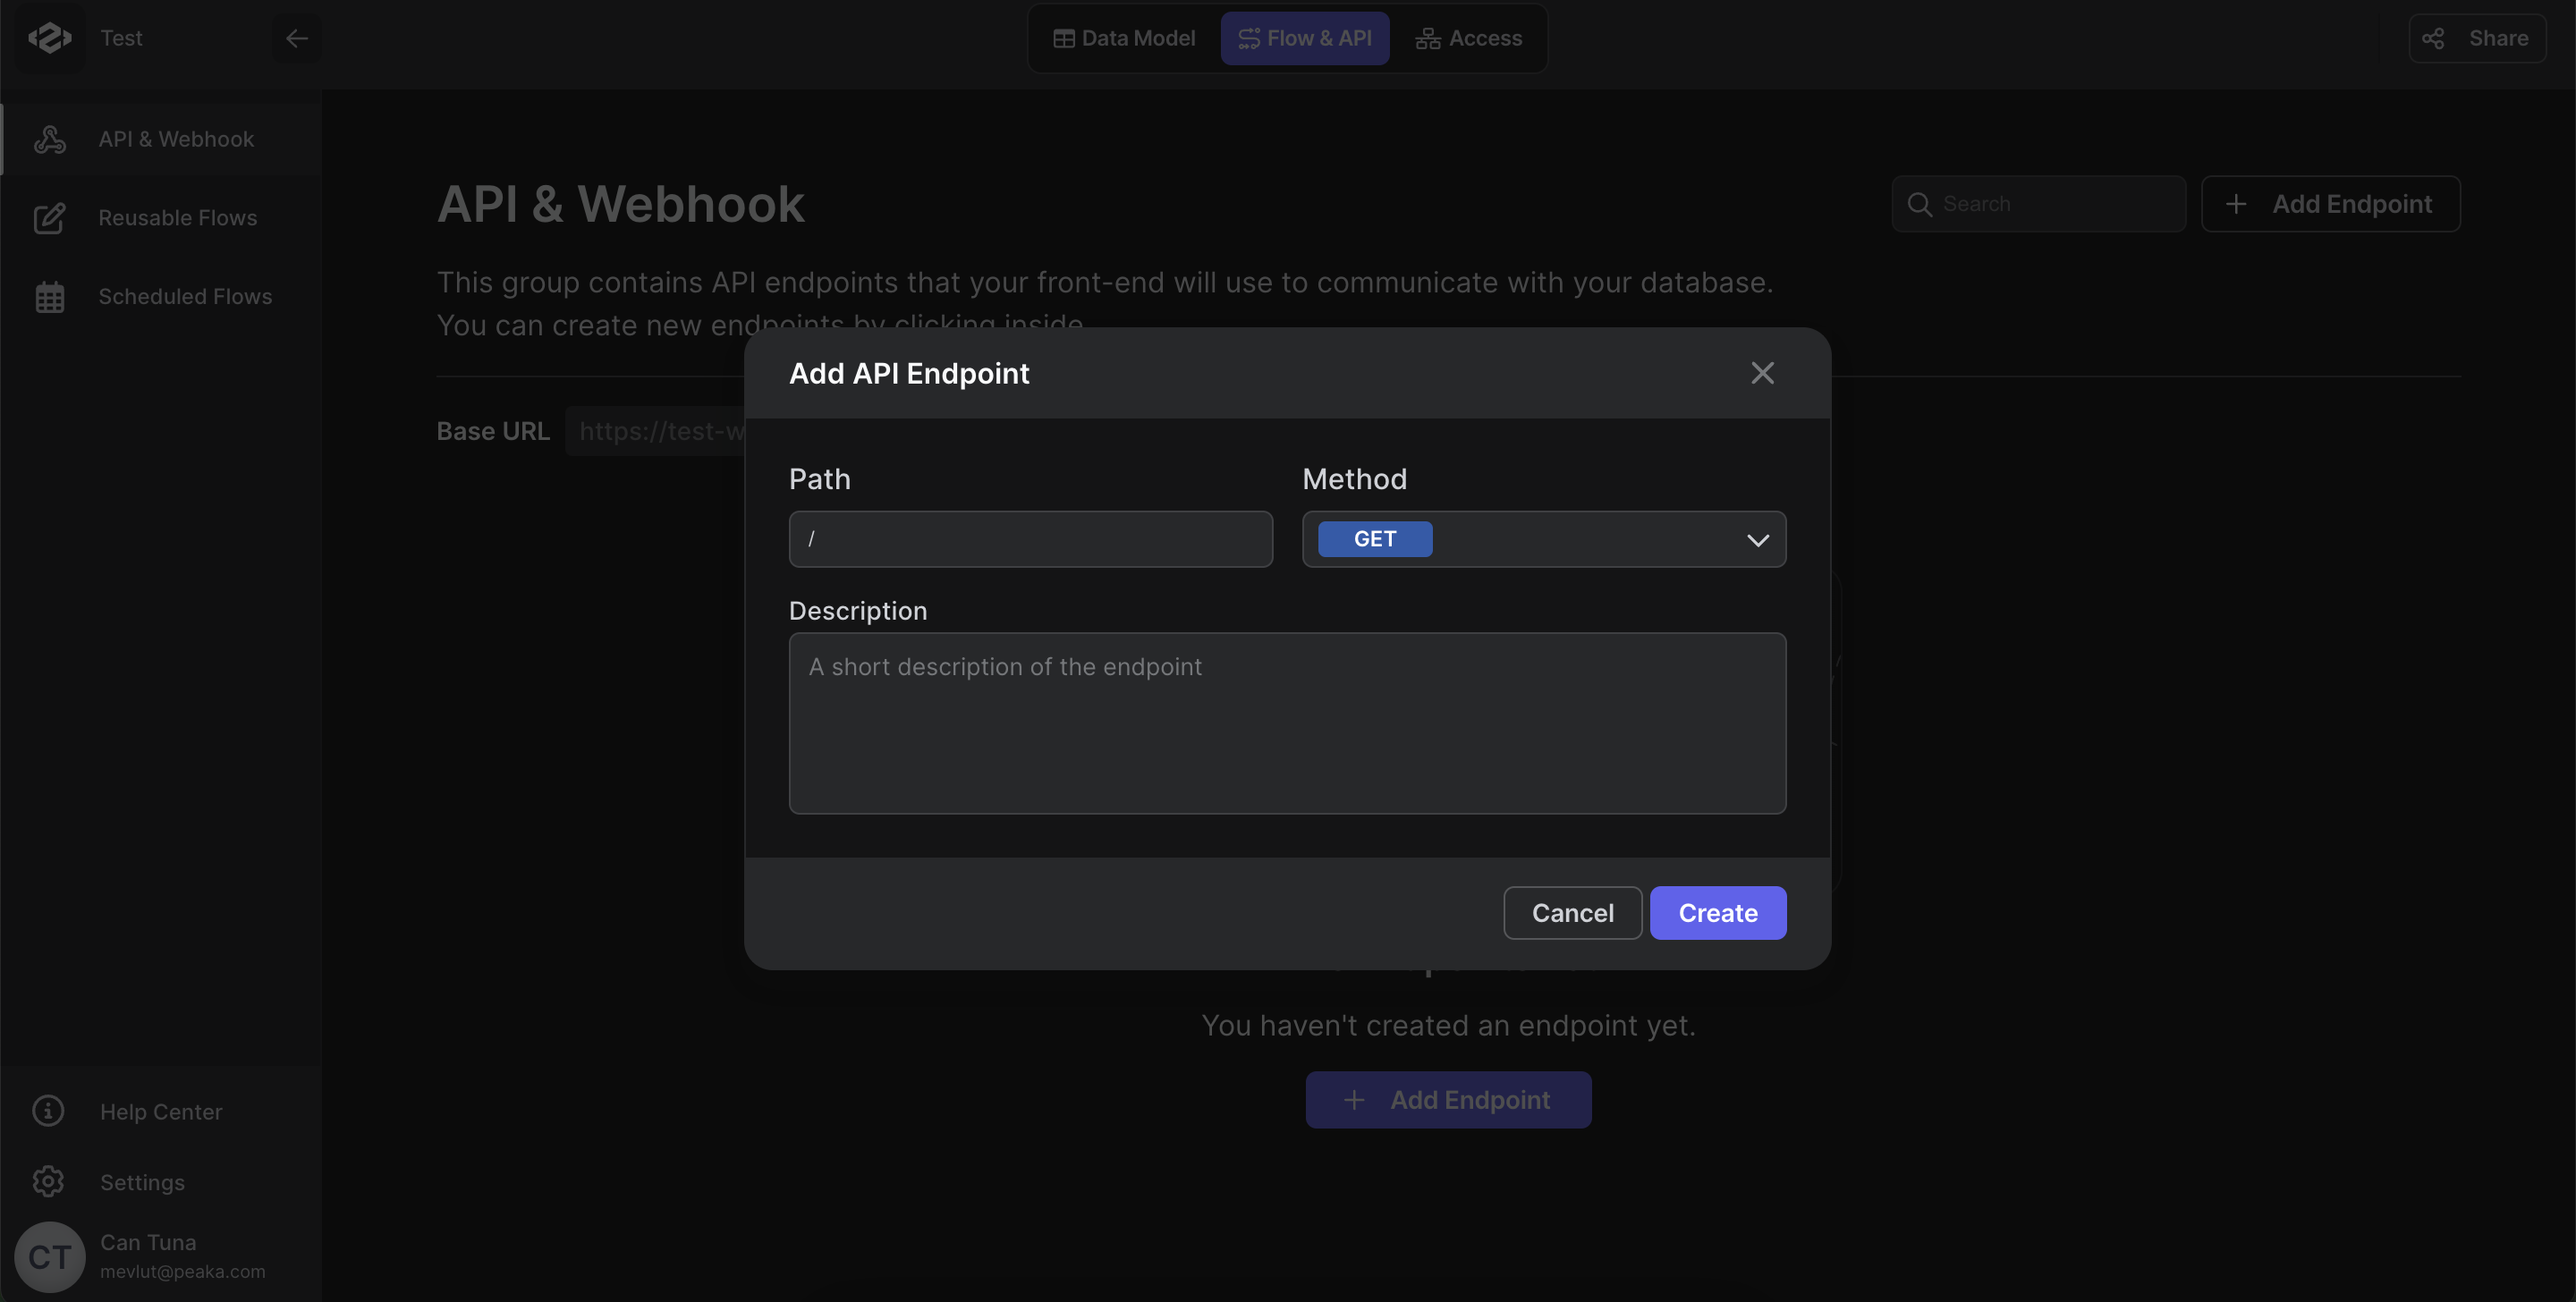Image resolution: width=2576 pixels, height=1302 pixels.
Task: Click the Access hierarchy icon
Action: coord(1427,38)
